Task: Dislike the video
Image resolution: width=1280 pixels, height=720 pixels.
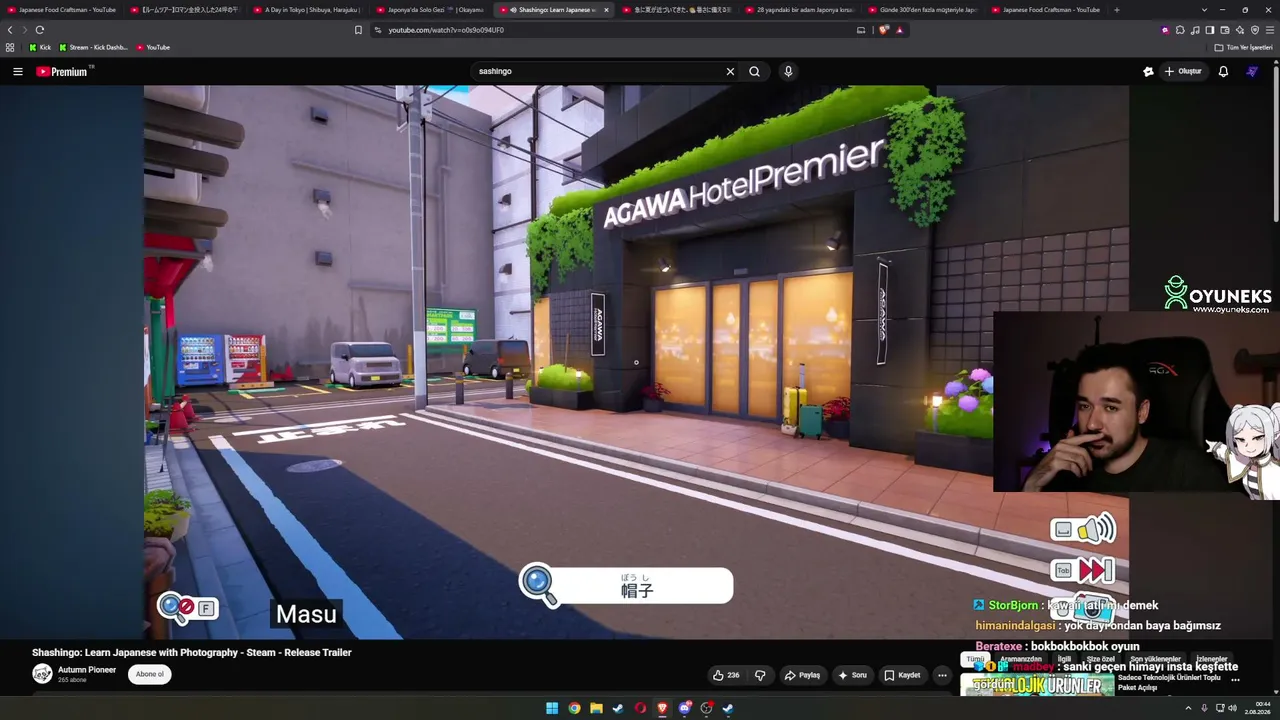Action: pos(760,675)
